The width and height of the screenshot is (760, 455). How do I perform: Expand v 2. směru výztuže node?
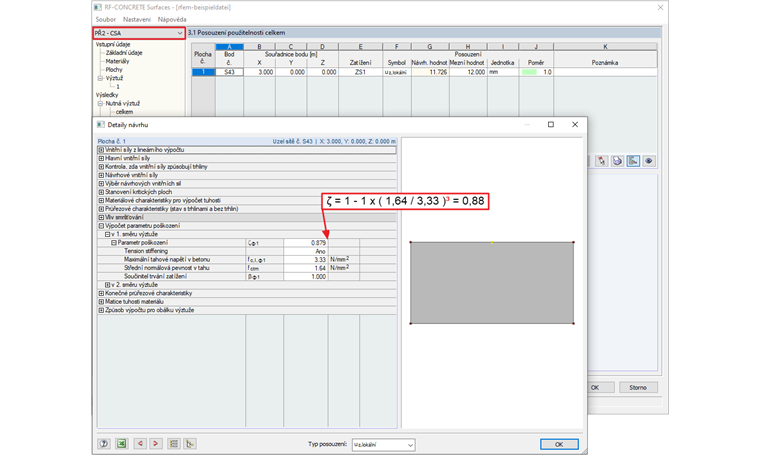pyautogui.click(x=108, y=285)
